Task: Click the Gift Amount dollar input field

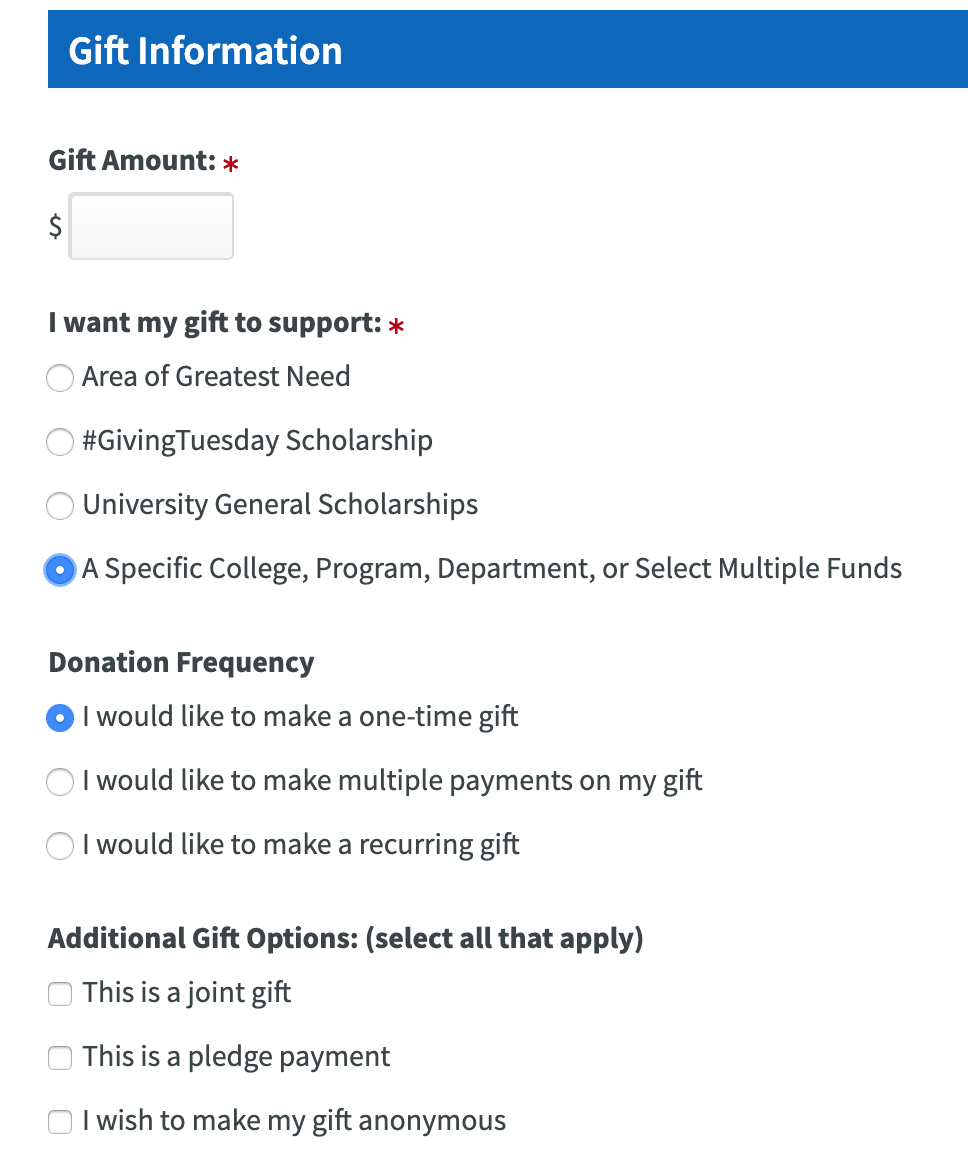Action: 151,227
